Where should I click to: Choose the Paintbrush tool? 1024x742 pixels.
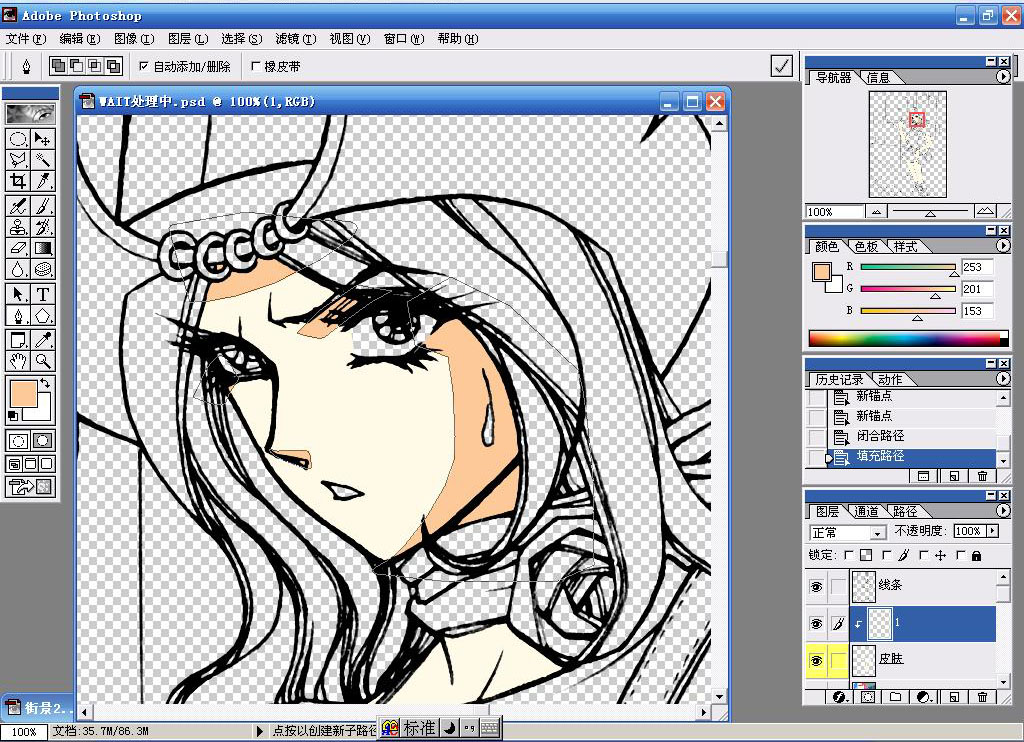point(42,206)
